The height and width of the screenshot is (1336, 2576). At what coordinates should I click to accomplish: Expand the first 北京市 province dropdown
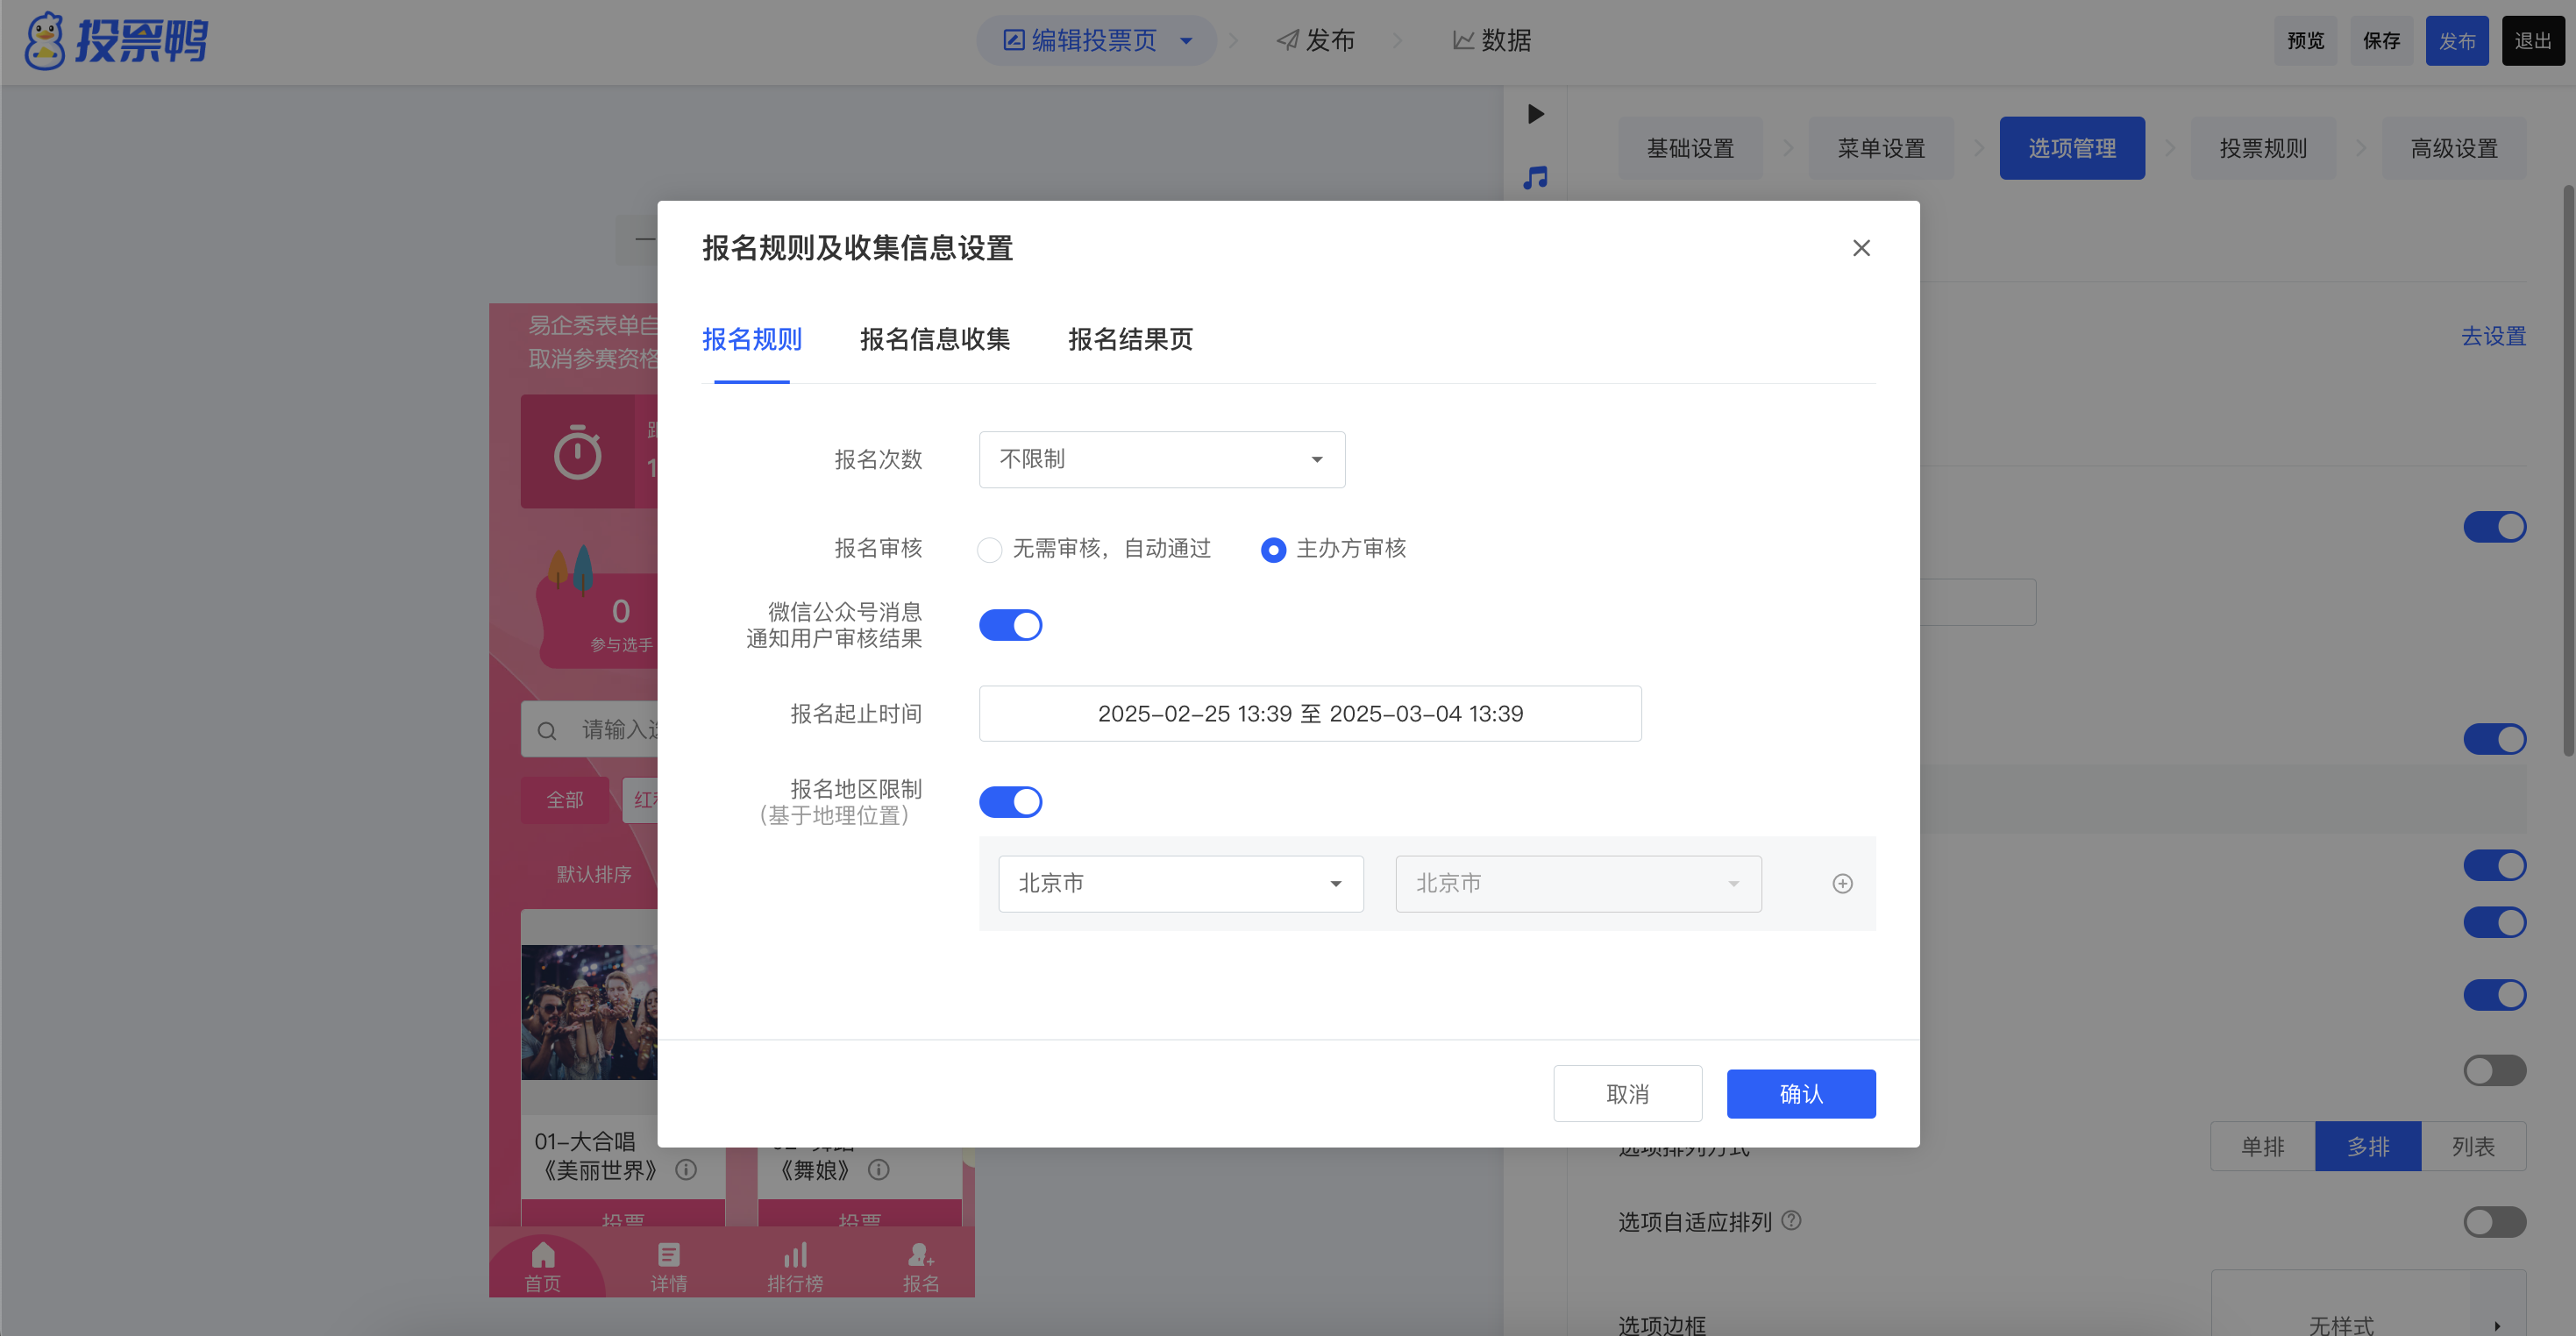coord(1180,884)
